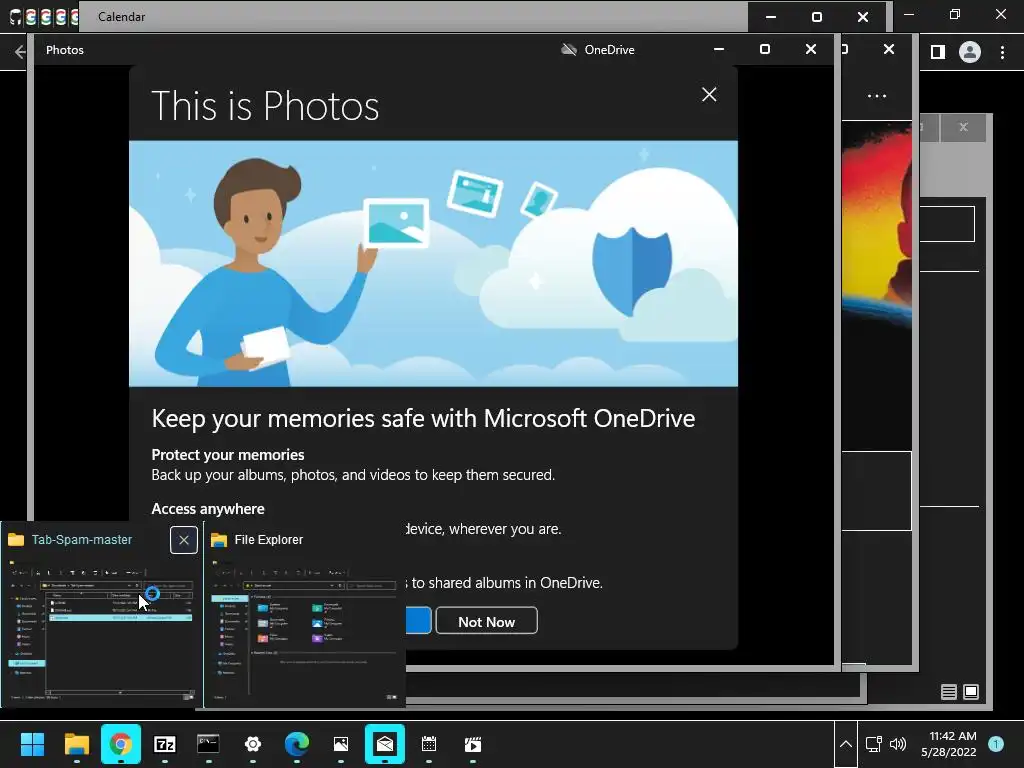This screenshot has width=1024, height=768.
Task: Switch to details view in File Explorer
Action: pos(948,692)
